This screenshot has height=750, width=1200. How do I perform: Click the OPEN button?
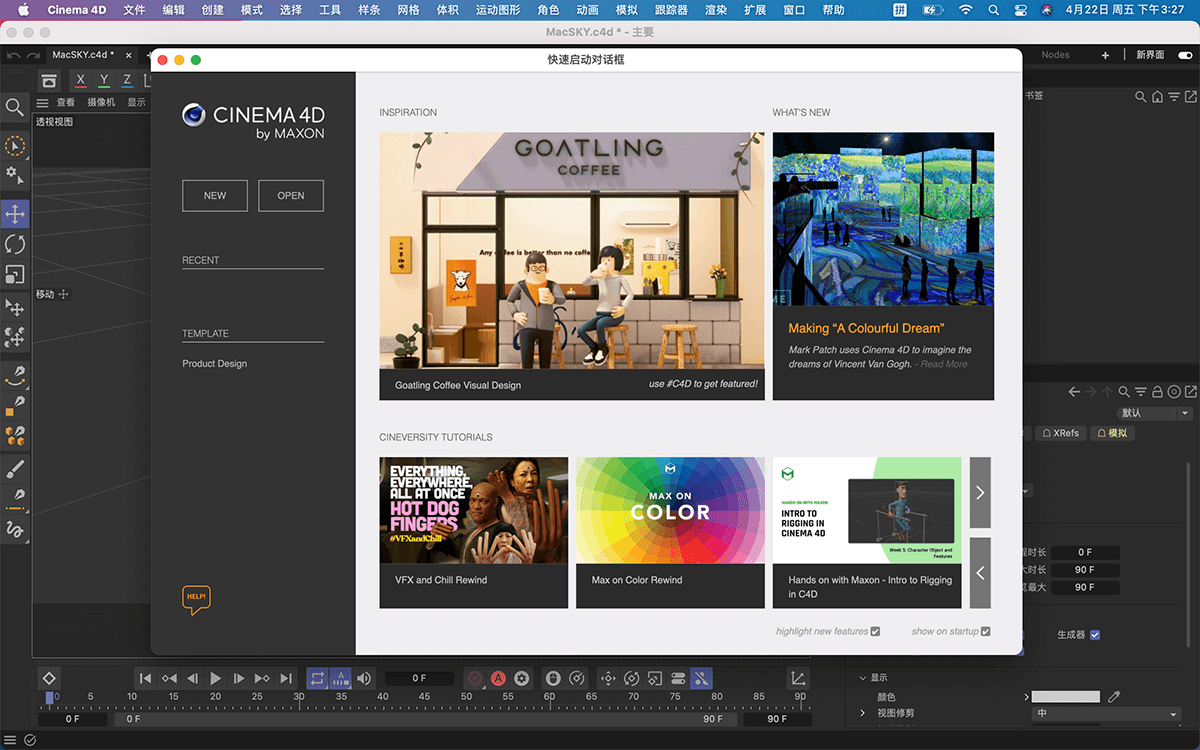291,195
